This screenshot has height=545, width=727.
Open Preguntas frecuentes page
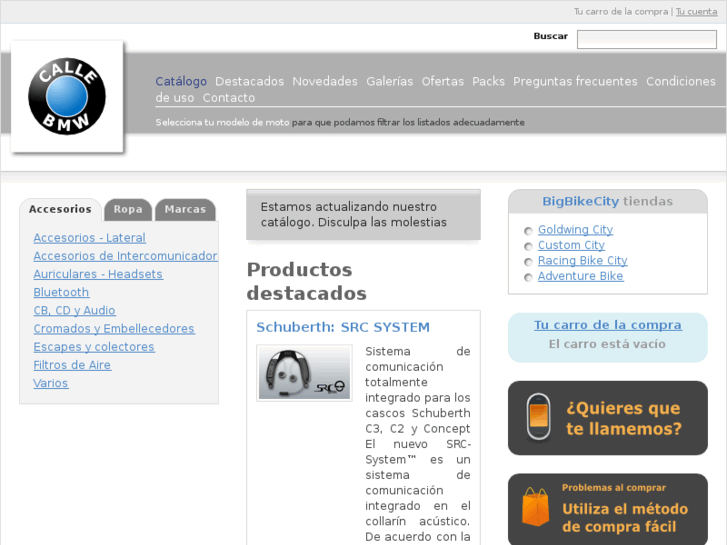click(x=575, y=81)
